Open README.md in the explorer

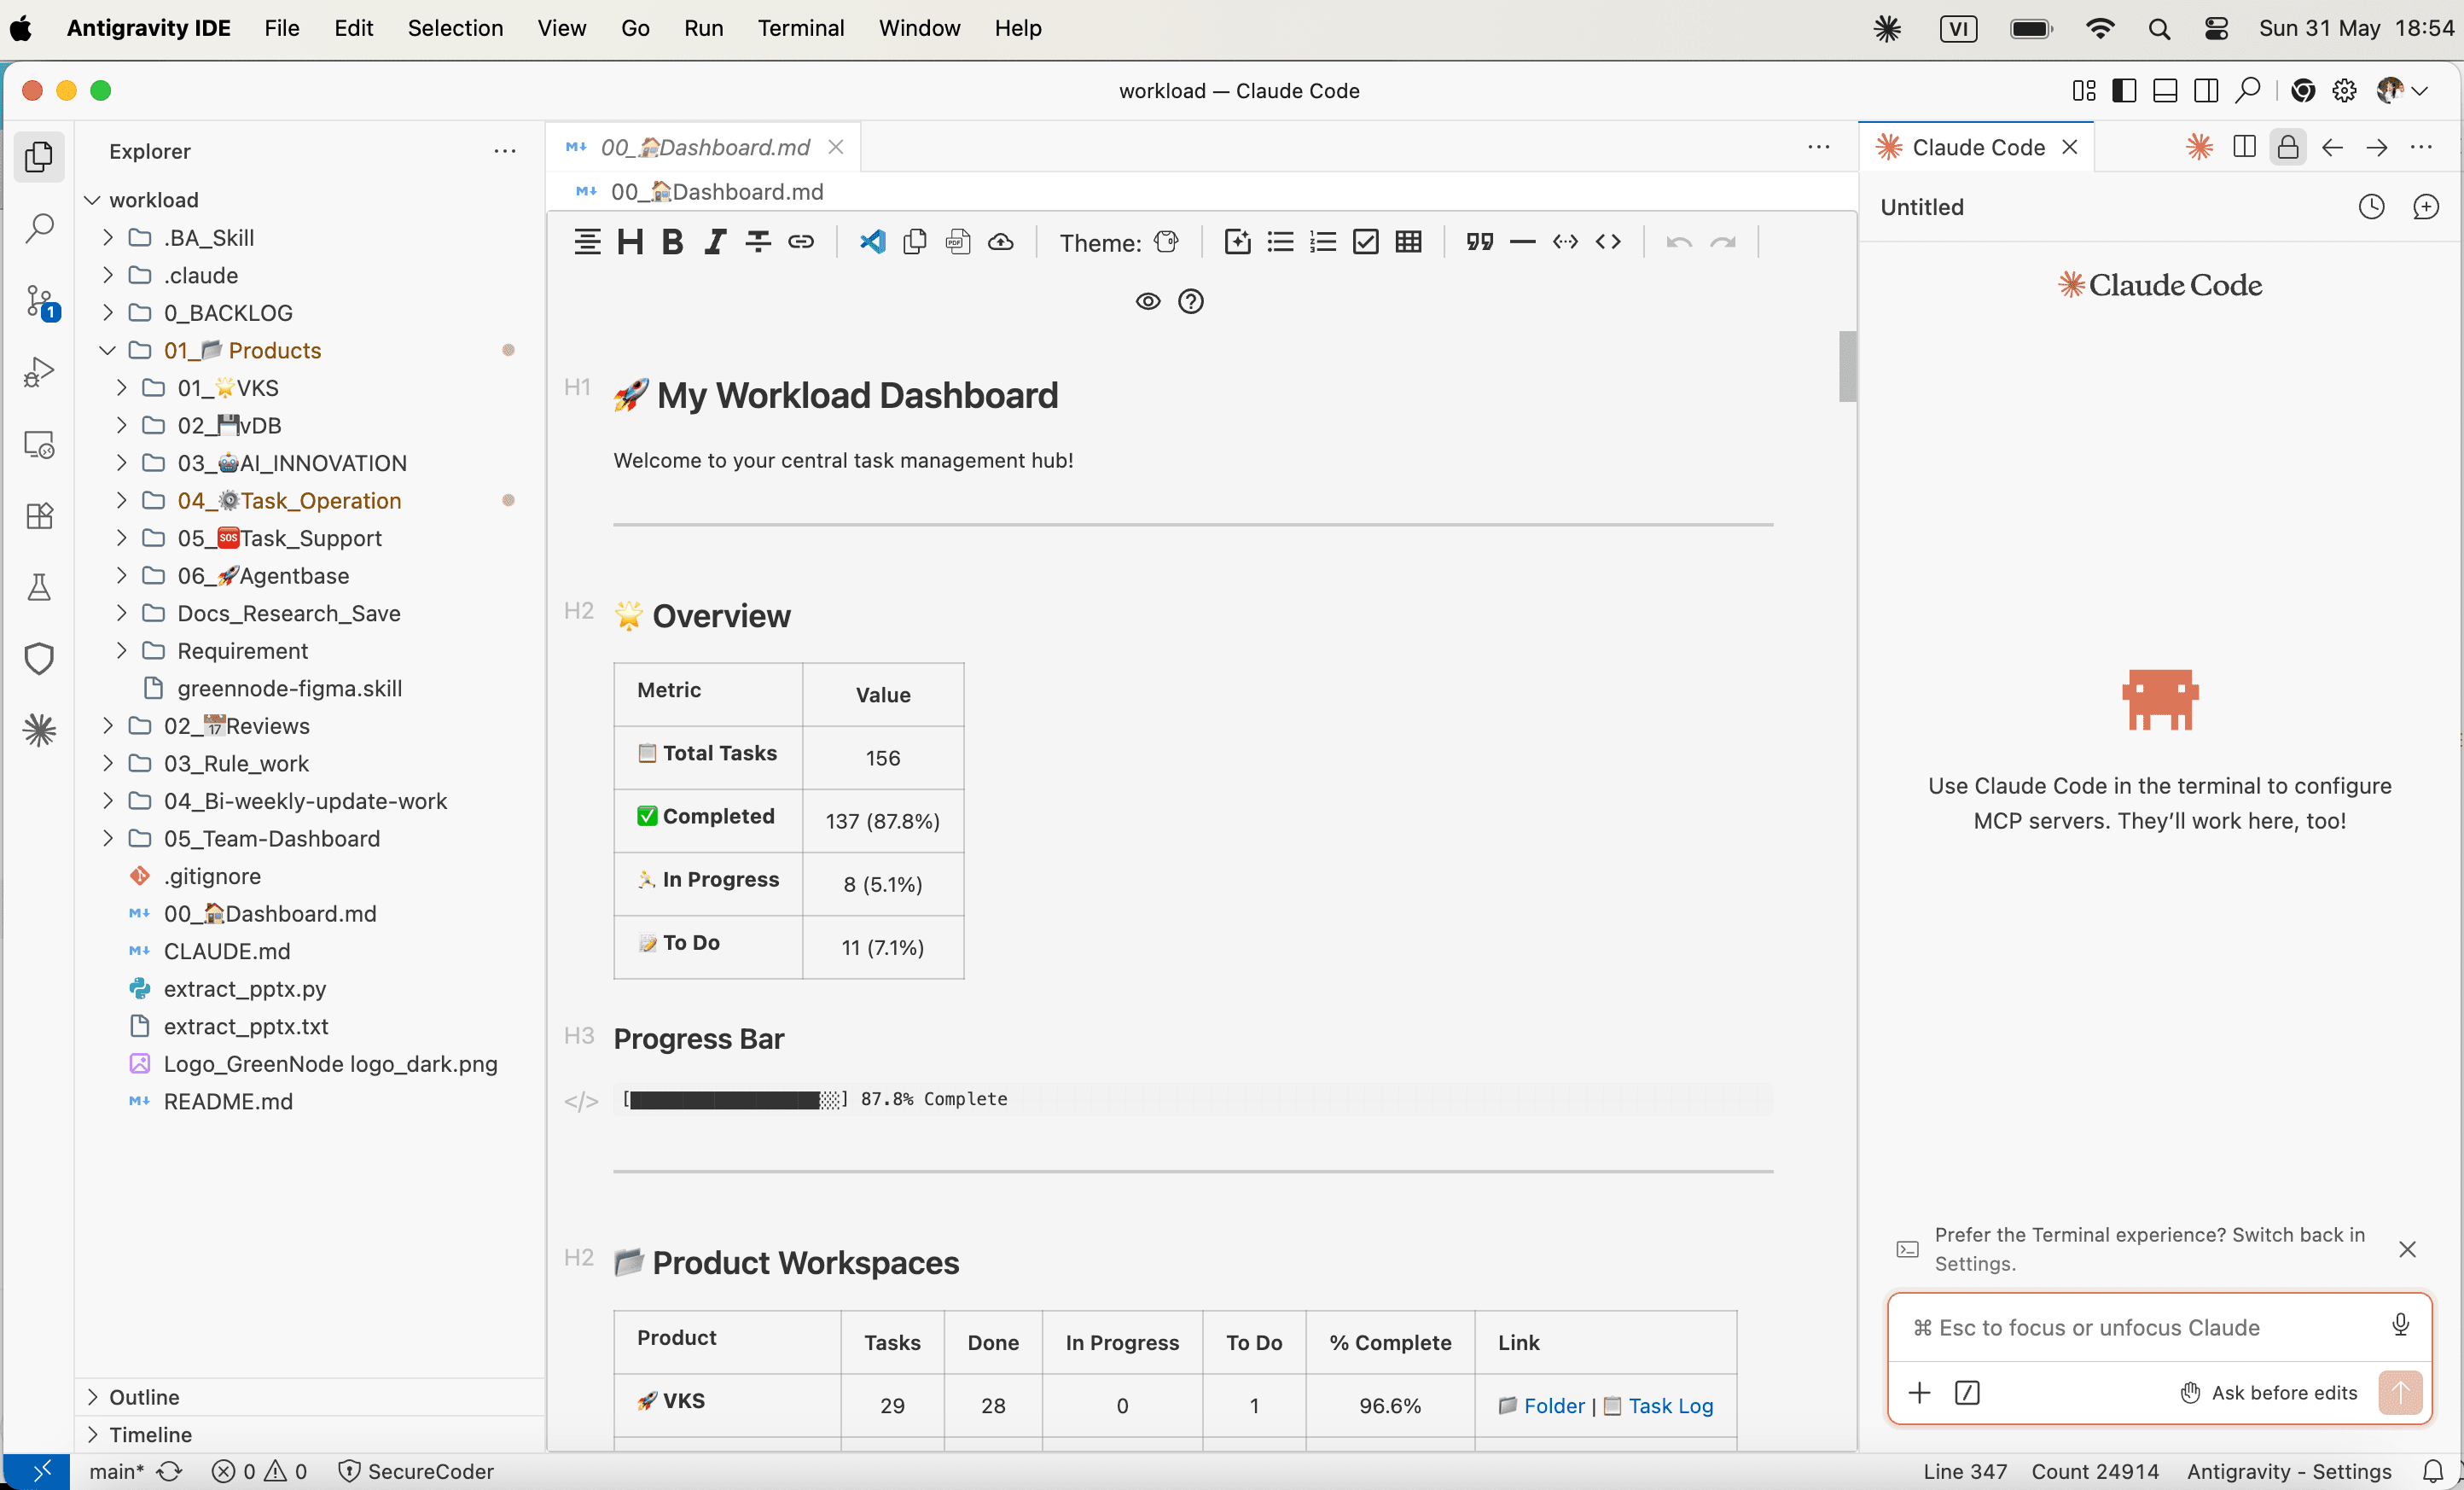(228, 1101)
